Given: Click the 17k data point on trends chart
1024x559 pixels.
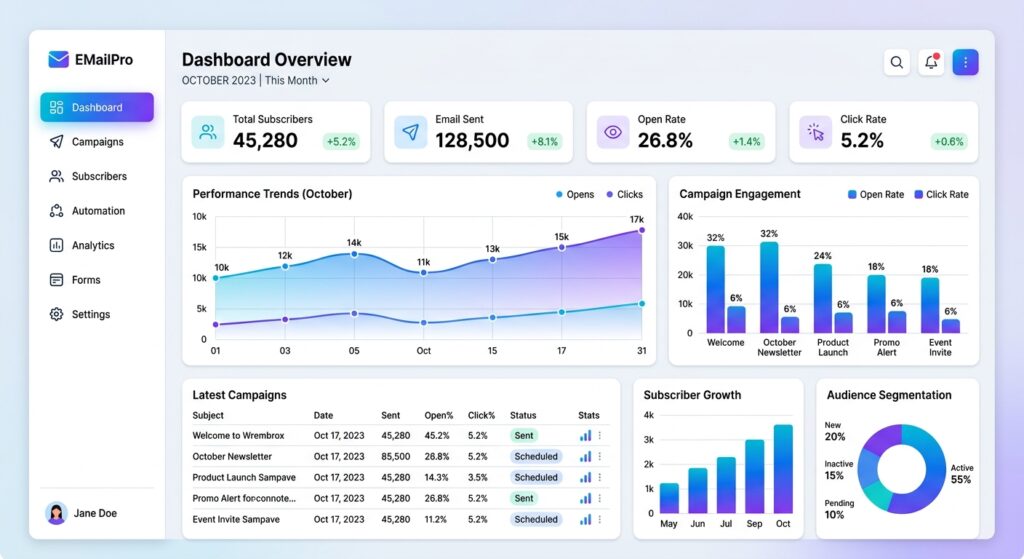Looking at the screenshot, I should point(642,230).
